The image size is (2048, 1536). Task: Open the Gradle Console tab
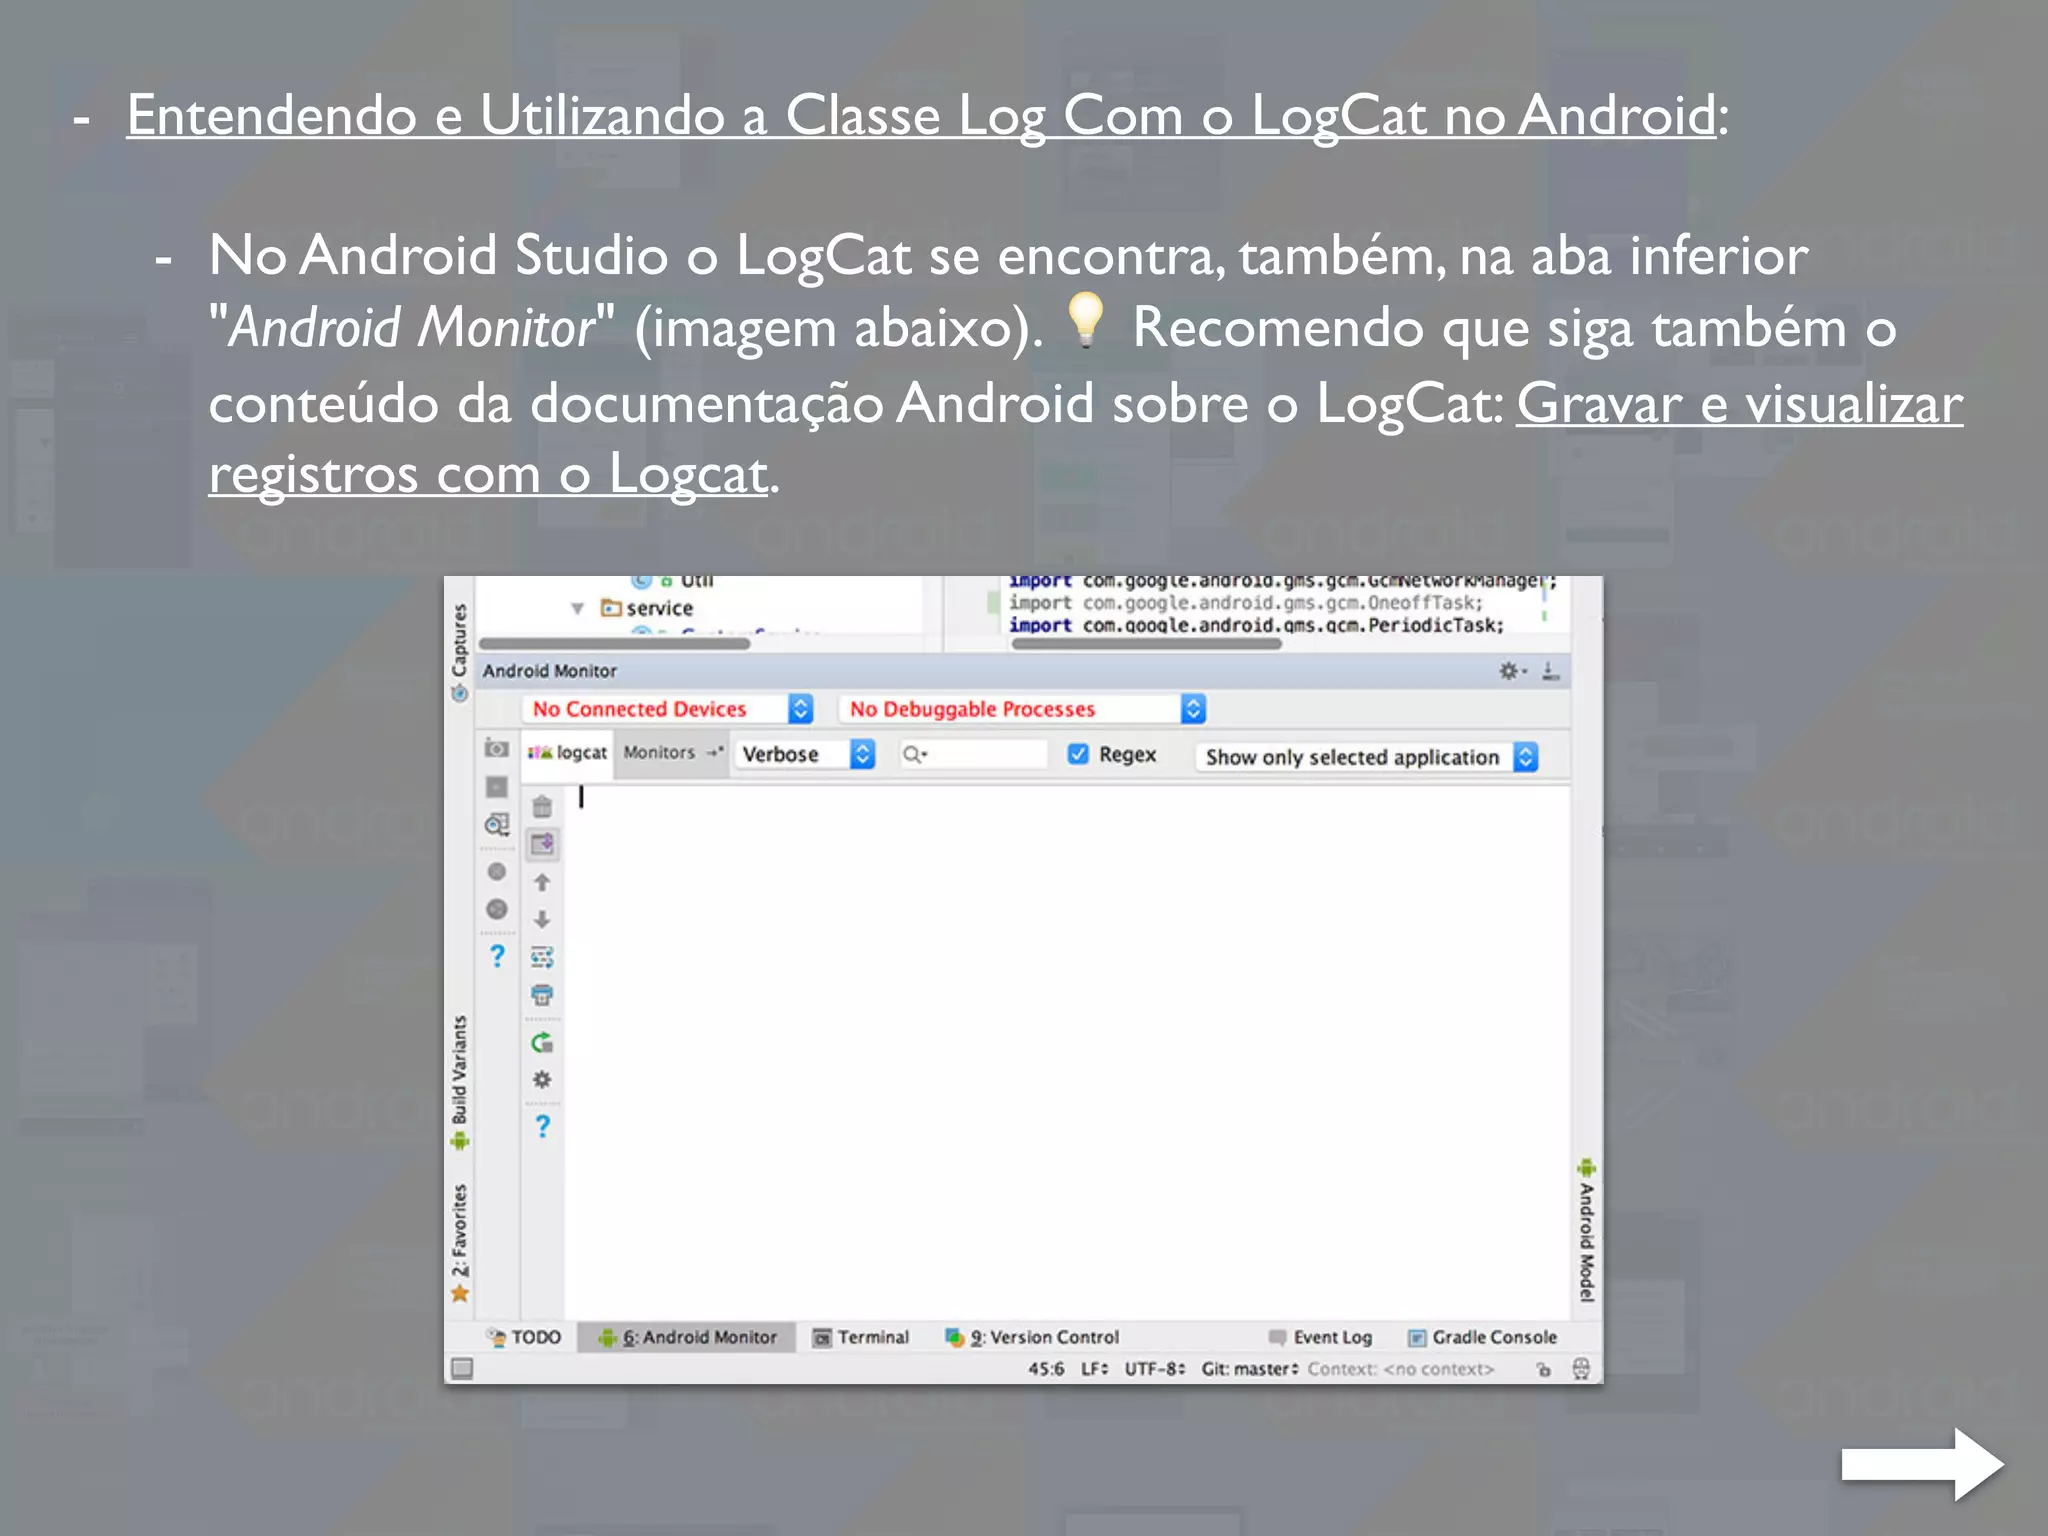pos(1482,1337)
